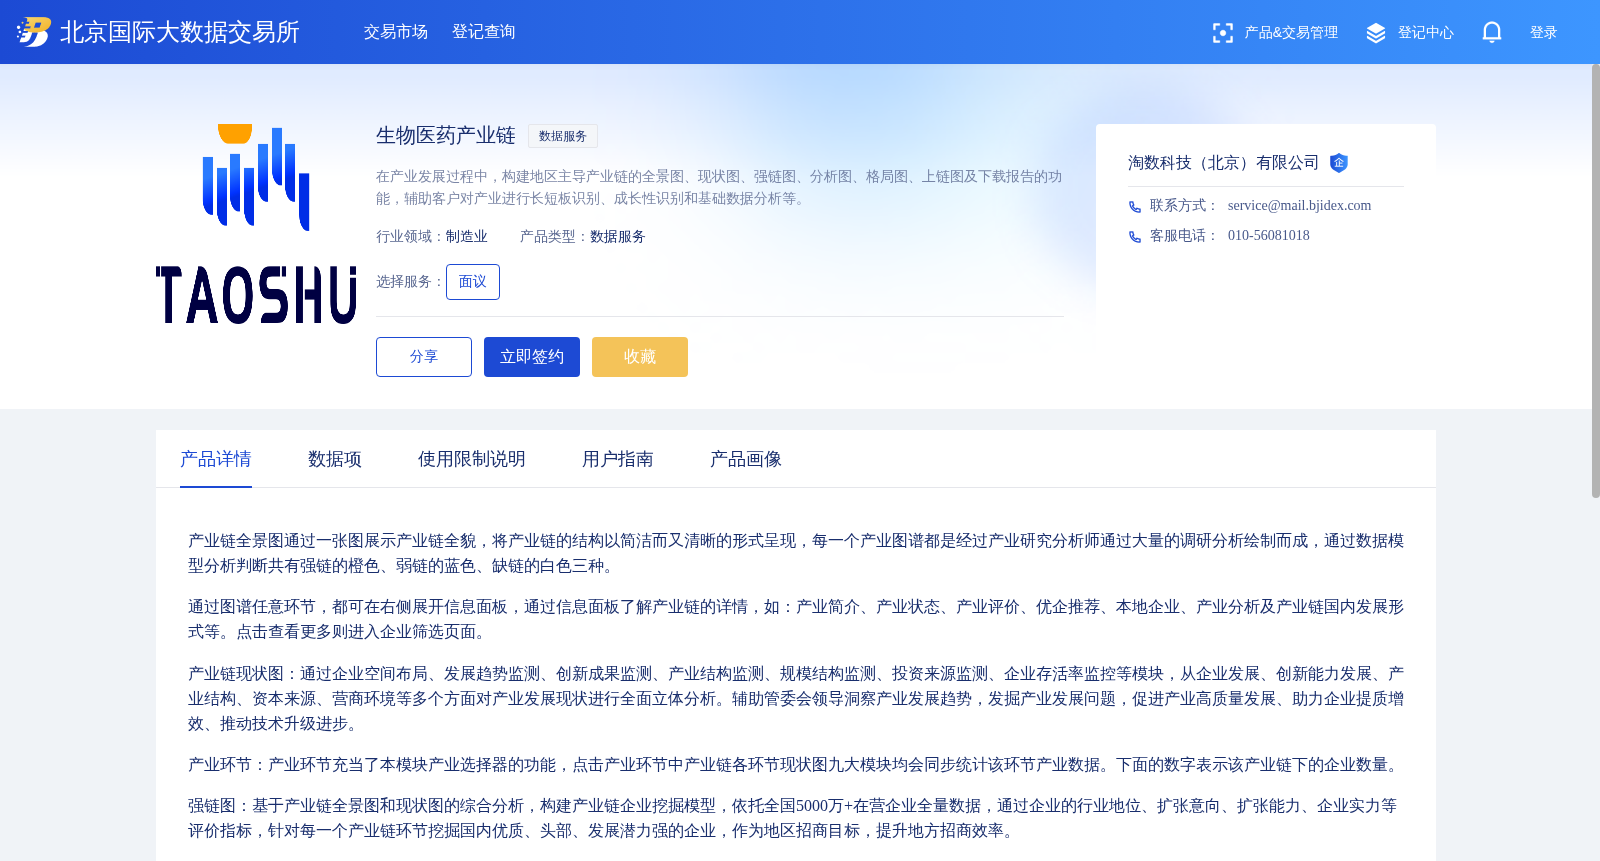
Task: Click the paragraph starting 产业环节
Action: [x=796, y=765]
